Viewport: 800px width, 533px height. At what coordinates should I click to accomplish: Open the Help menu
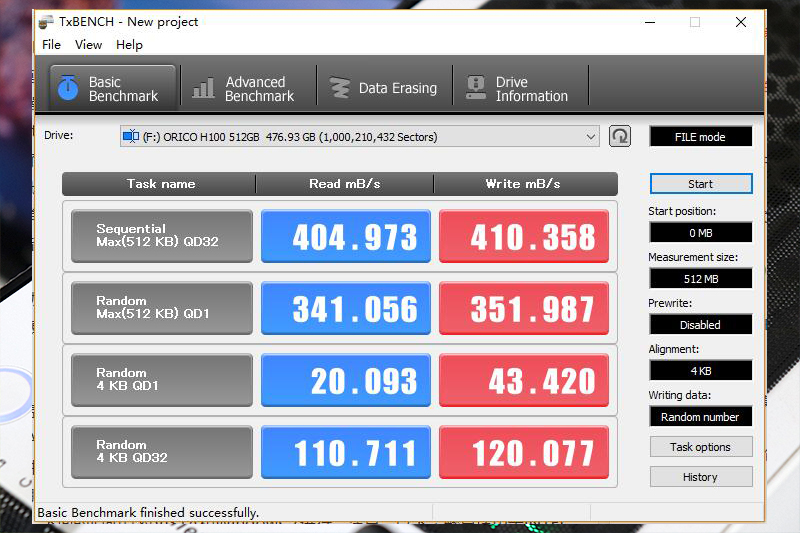point(129,45)
